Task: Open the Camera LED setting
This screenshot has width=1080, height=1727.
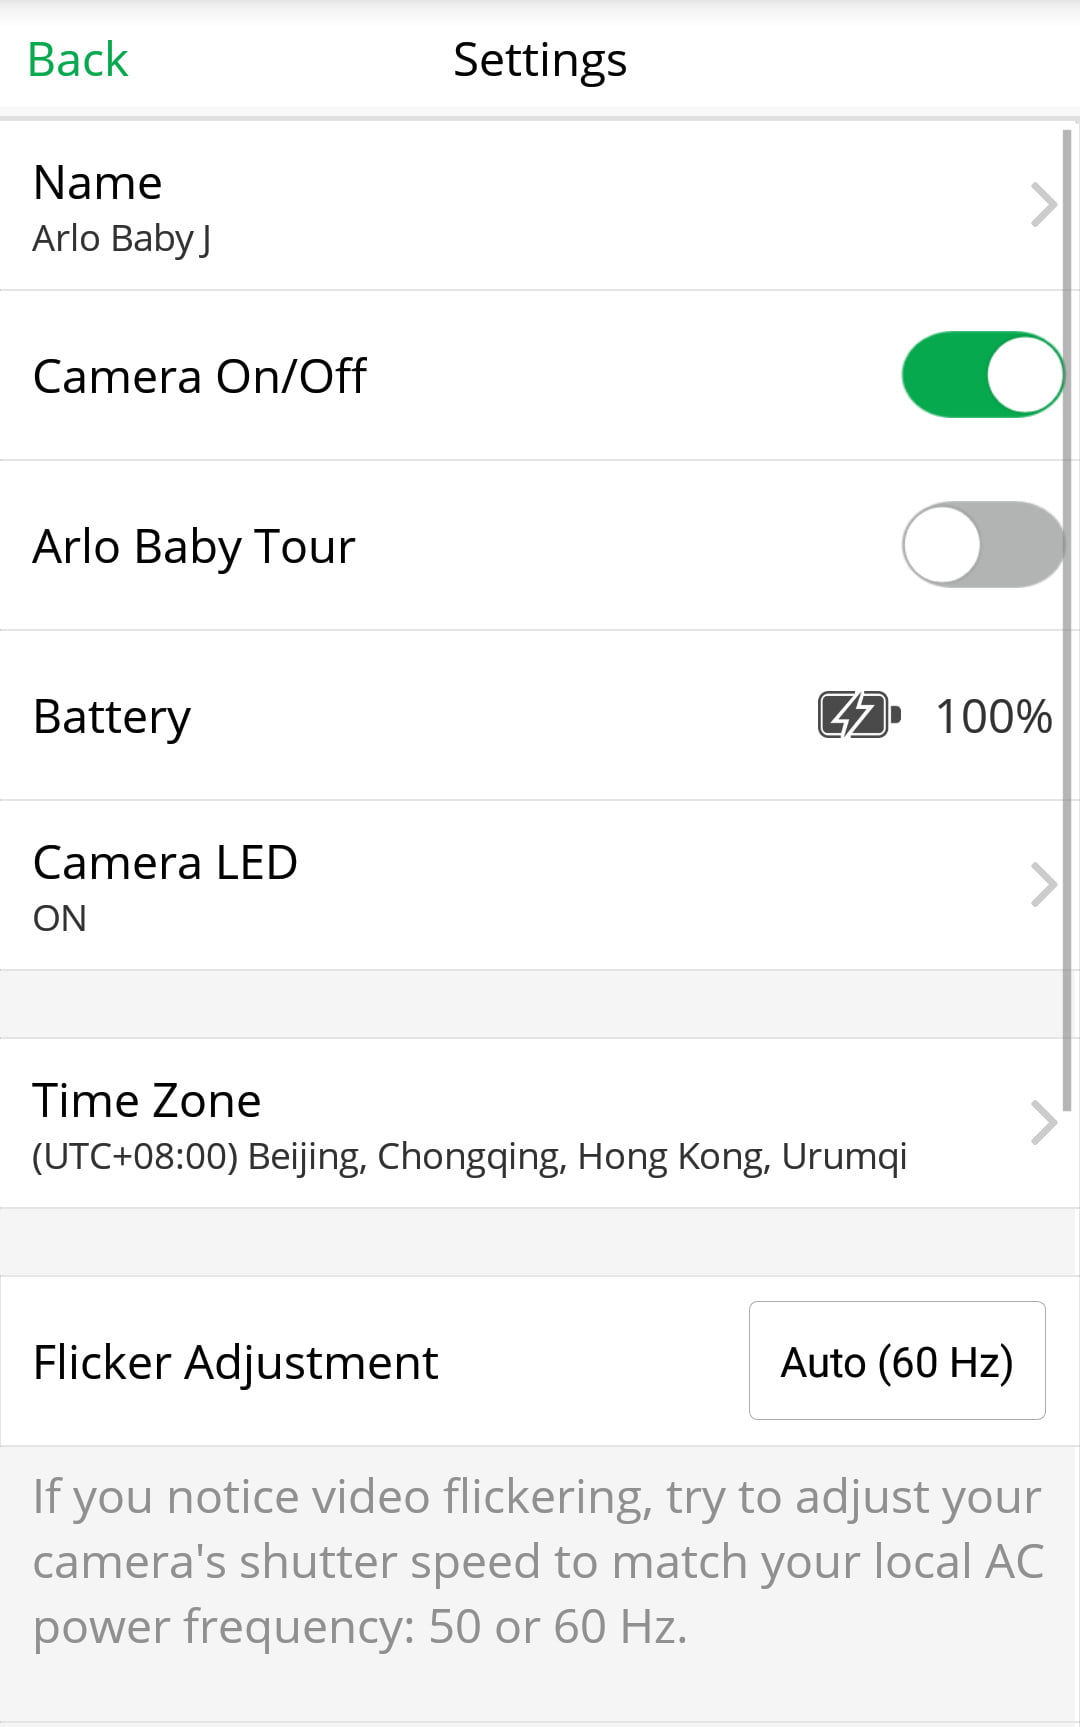Action: [x=532, y=885]
